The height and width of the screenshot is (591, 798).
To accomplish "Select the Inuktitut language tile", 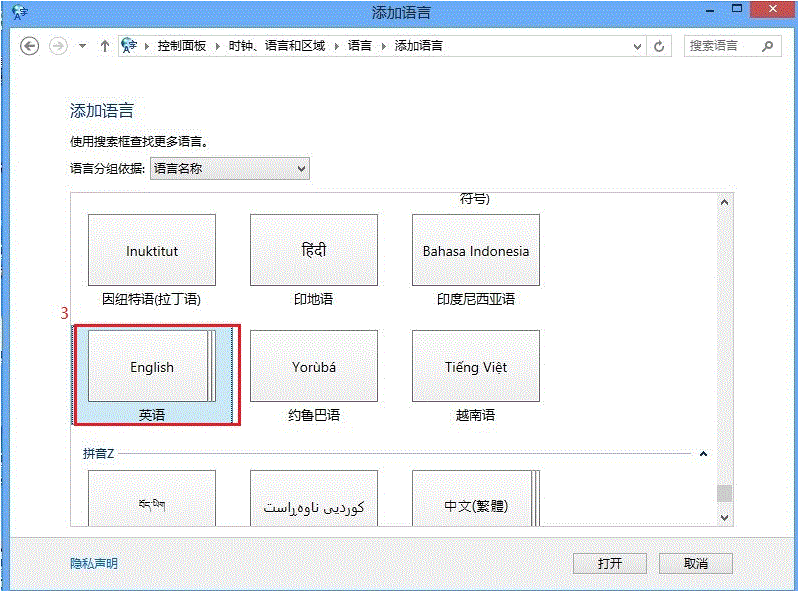I will point(152,250).
